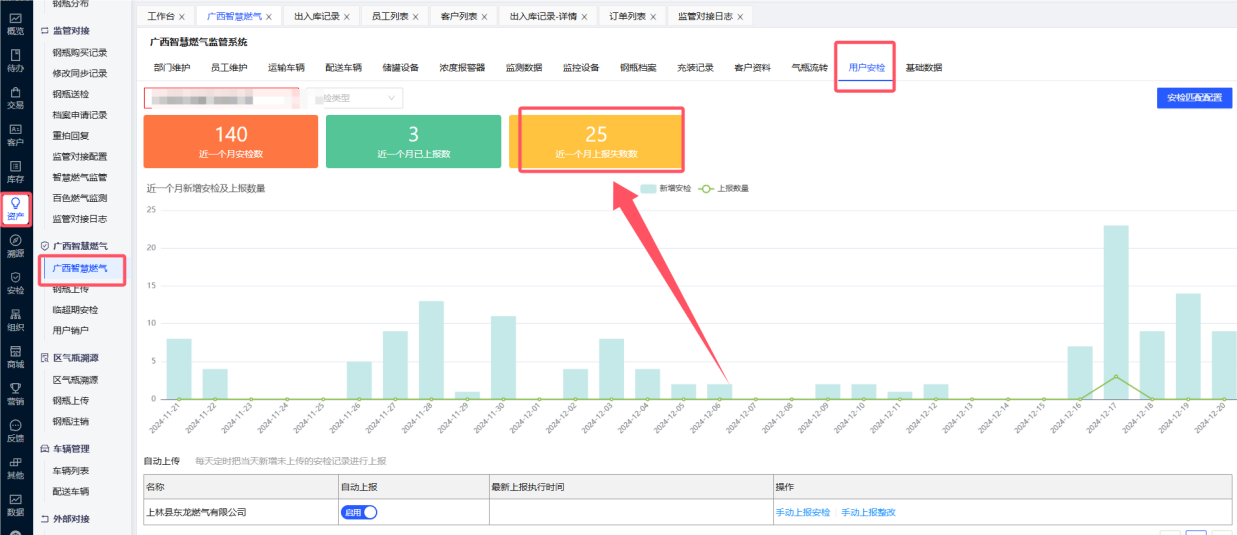Image resolution: width=1237 pixels, height=535 pixels.
Task: Click the 安检匹配配置 button
Action: (1194, 98)
